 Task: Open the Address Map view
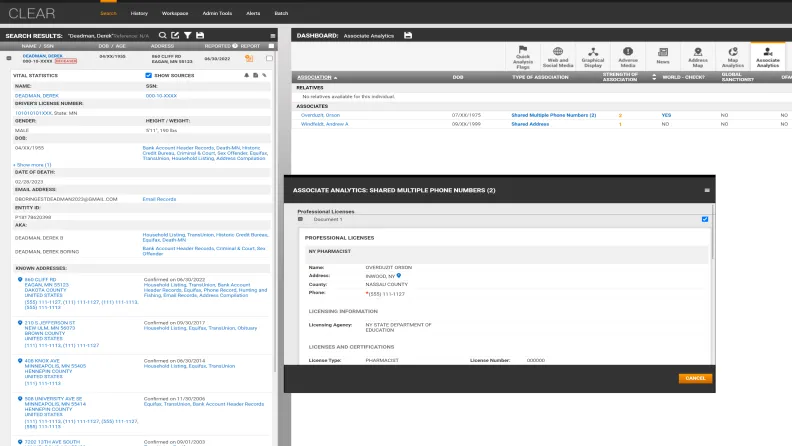698,55
